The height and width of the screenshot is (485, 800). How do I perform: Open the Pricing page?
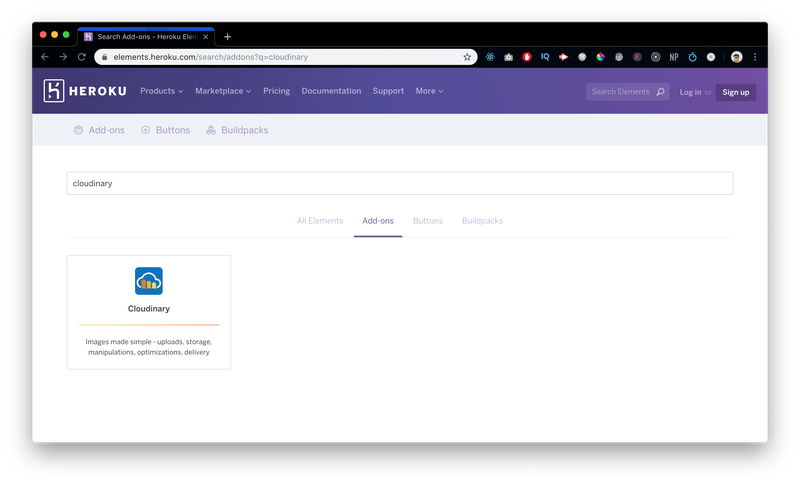[277, 91]
